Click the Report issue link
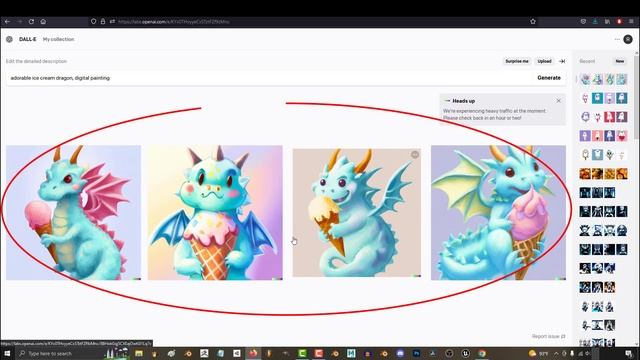Viewport: 640px width, 360px height. tap(549, 336)
